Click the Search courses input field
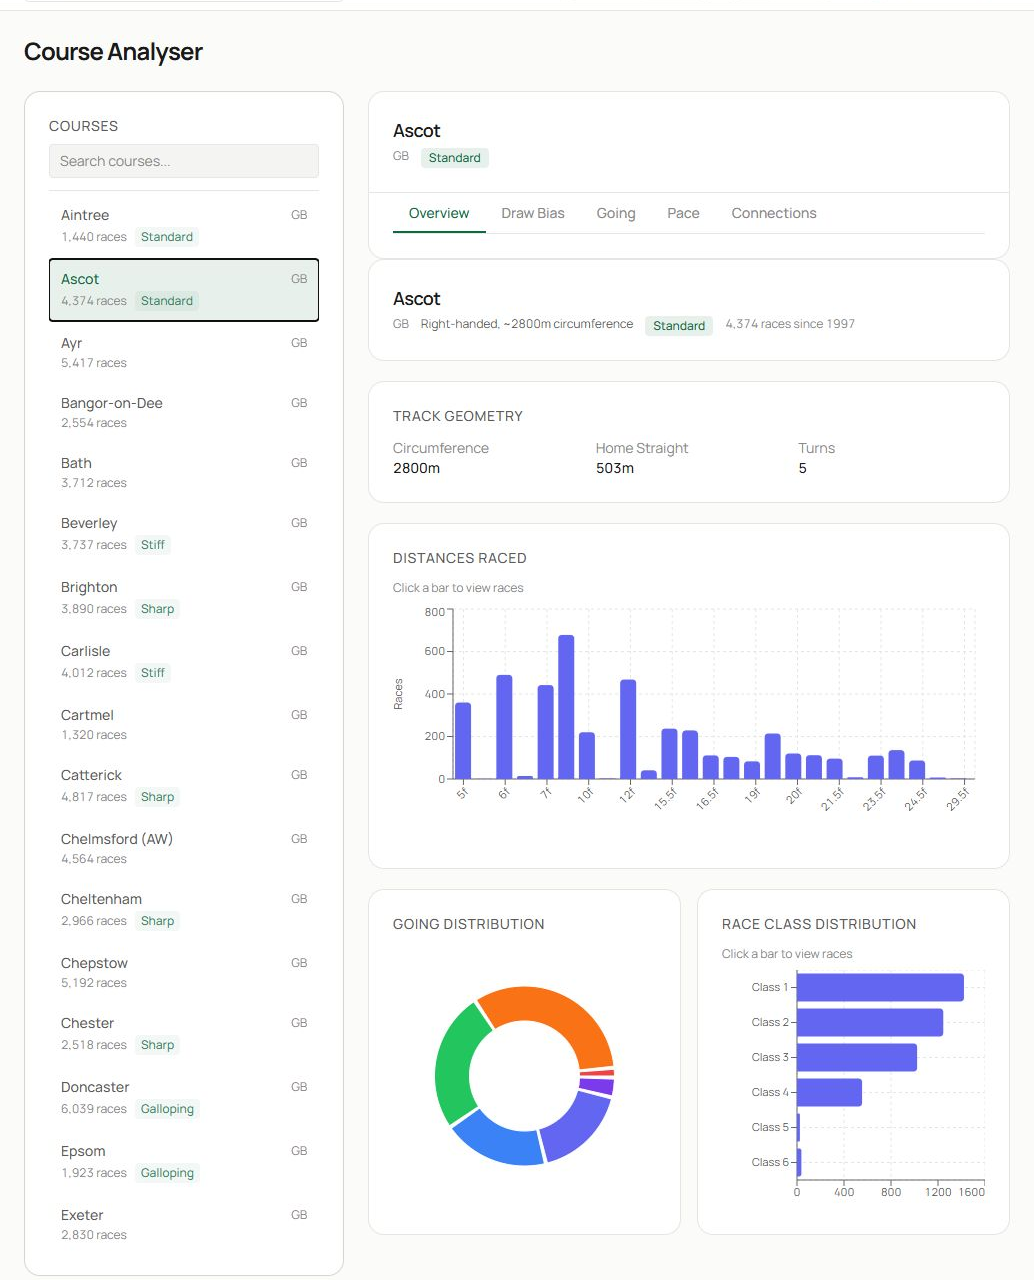1034x1280 pixels. 184,161
